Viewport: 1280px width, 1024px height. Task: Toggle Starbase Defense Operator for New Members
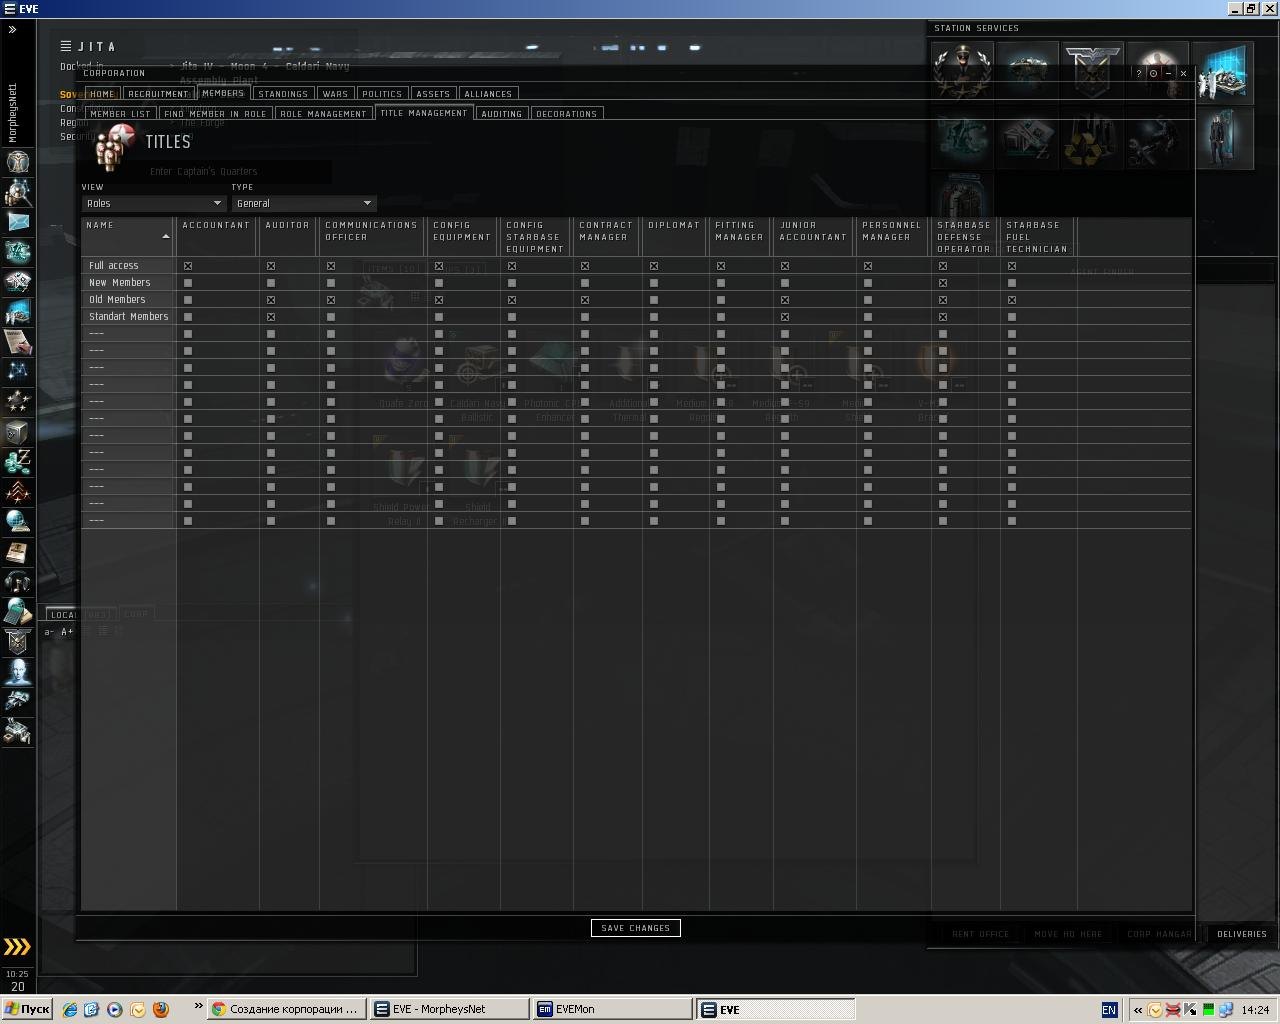coord(943,283)
